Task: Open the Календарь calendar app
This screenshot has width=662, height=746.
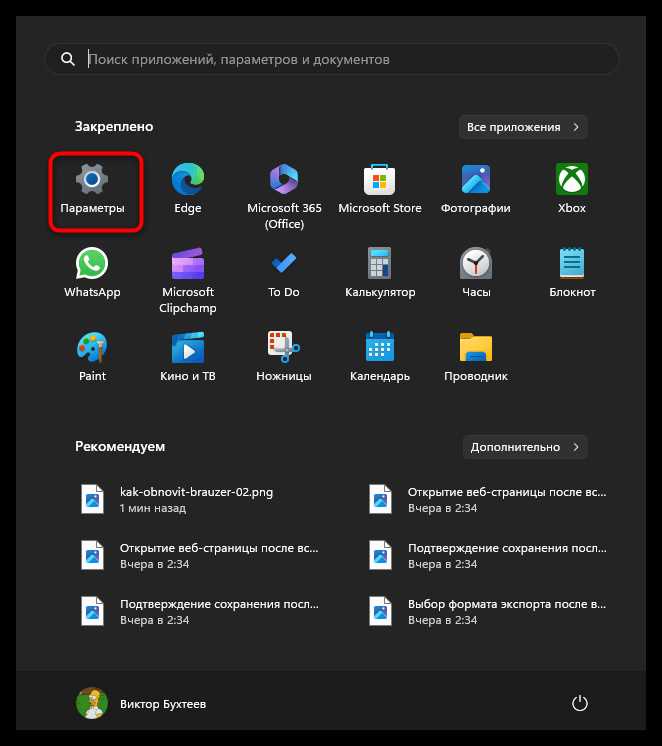Action: pos(380,357)
